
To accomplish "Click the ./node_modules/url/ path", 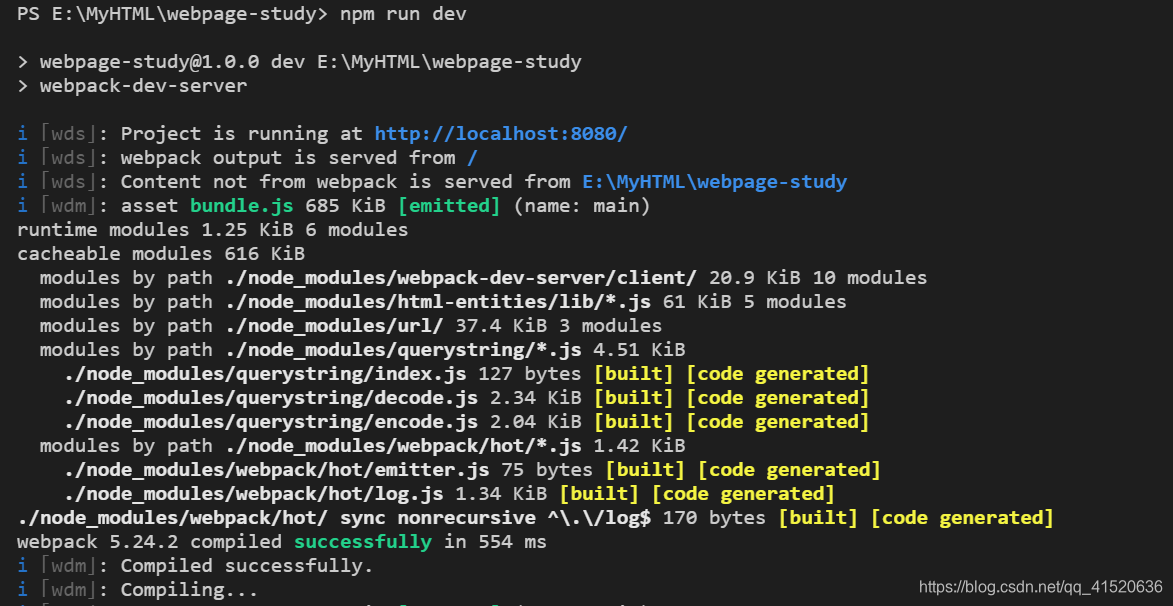I will pyautogui.click(x=334, y=325).
